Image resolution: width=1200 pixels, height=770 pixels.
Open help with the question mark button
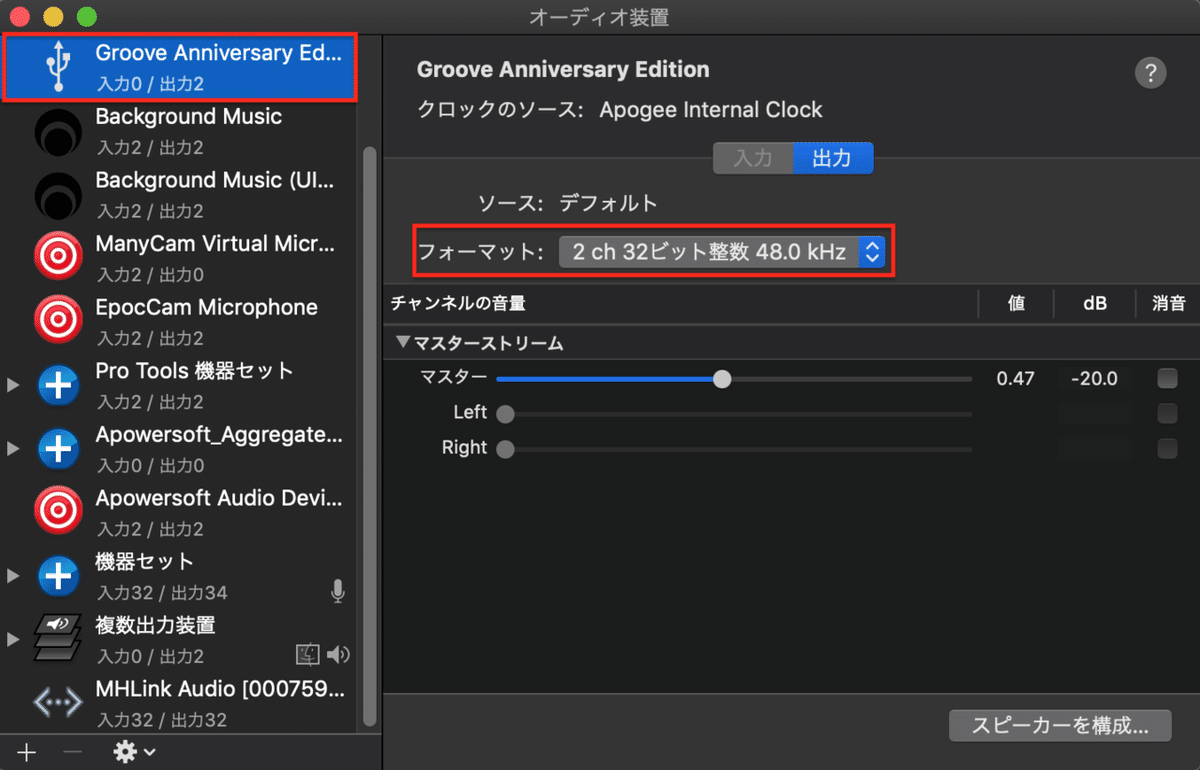[x=1151, y=73]
